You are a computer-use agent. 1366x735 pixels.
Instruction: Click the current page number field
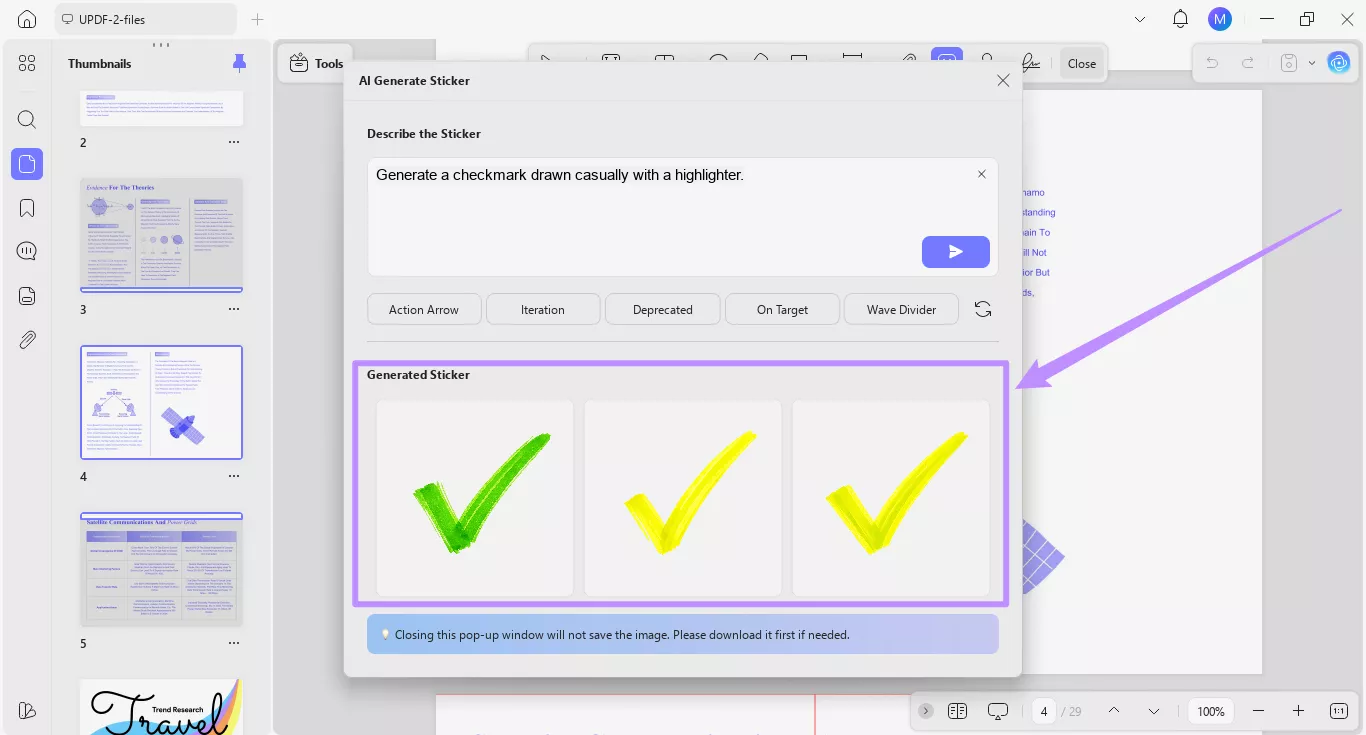pos(1044,711)
